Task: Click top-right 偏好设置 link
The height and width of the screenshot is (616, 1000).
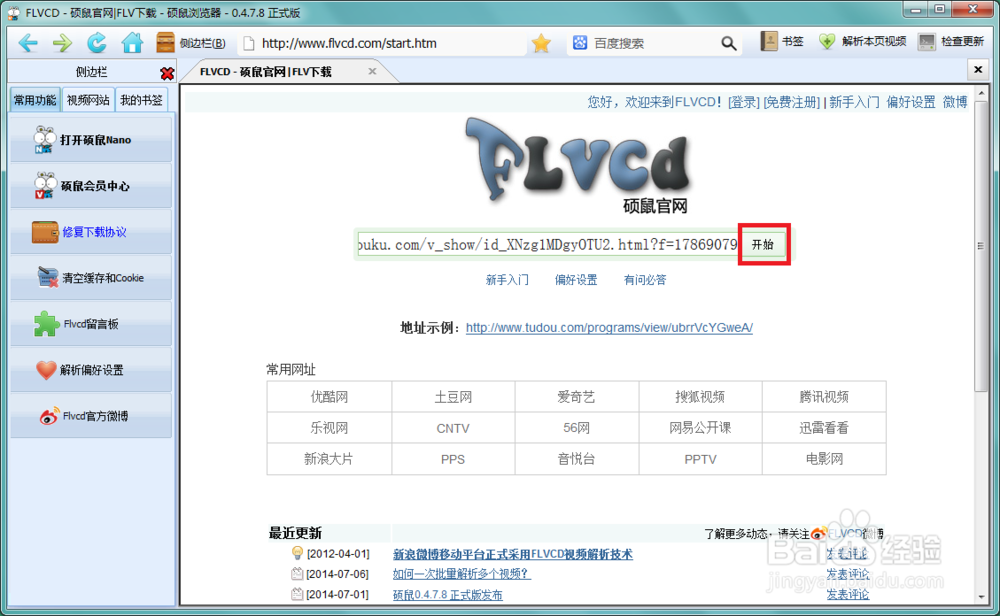Action: (x=911, y=102)
